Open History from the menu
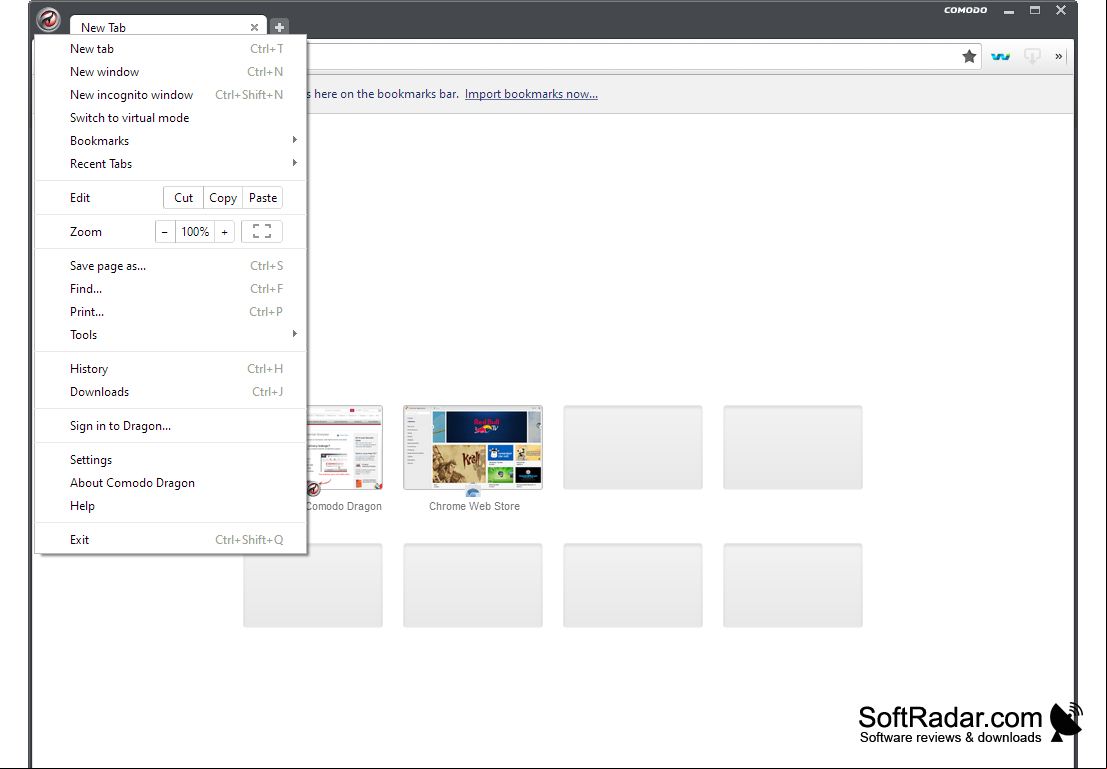 coord(171,369)
